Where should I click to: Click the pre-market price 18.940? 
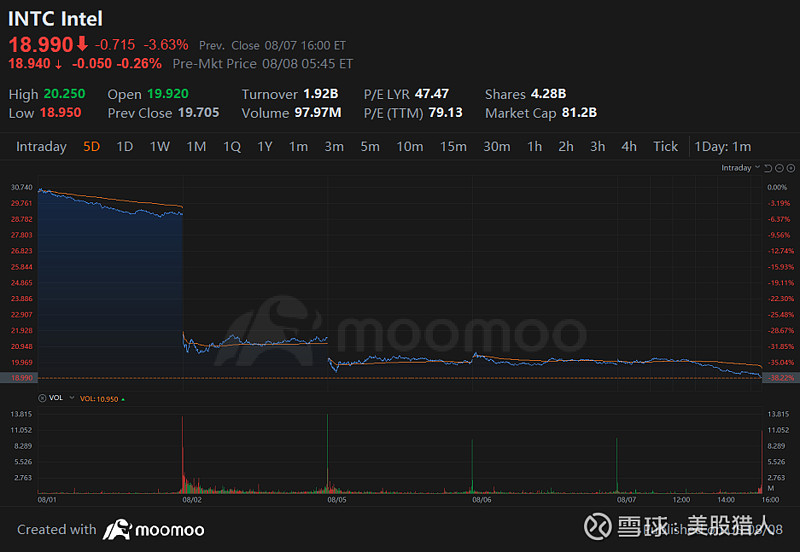pos(30,64)
